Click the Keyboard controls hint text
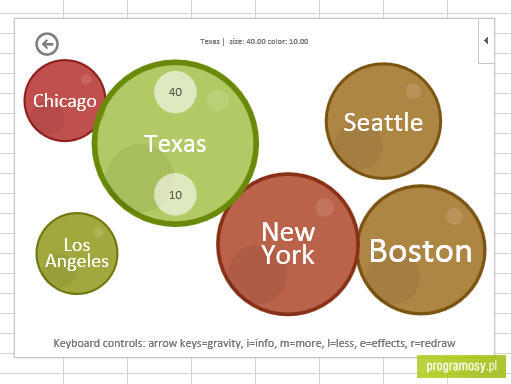Image resolution: width=512 pixels, height=384 pixels. (x=254, y=343)
